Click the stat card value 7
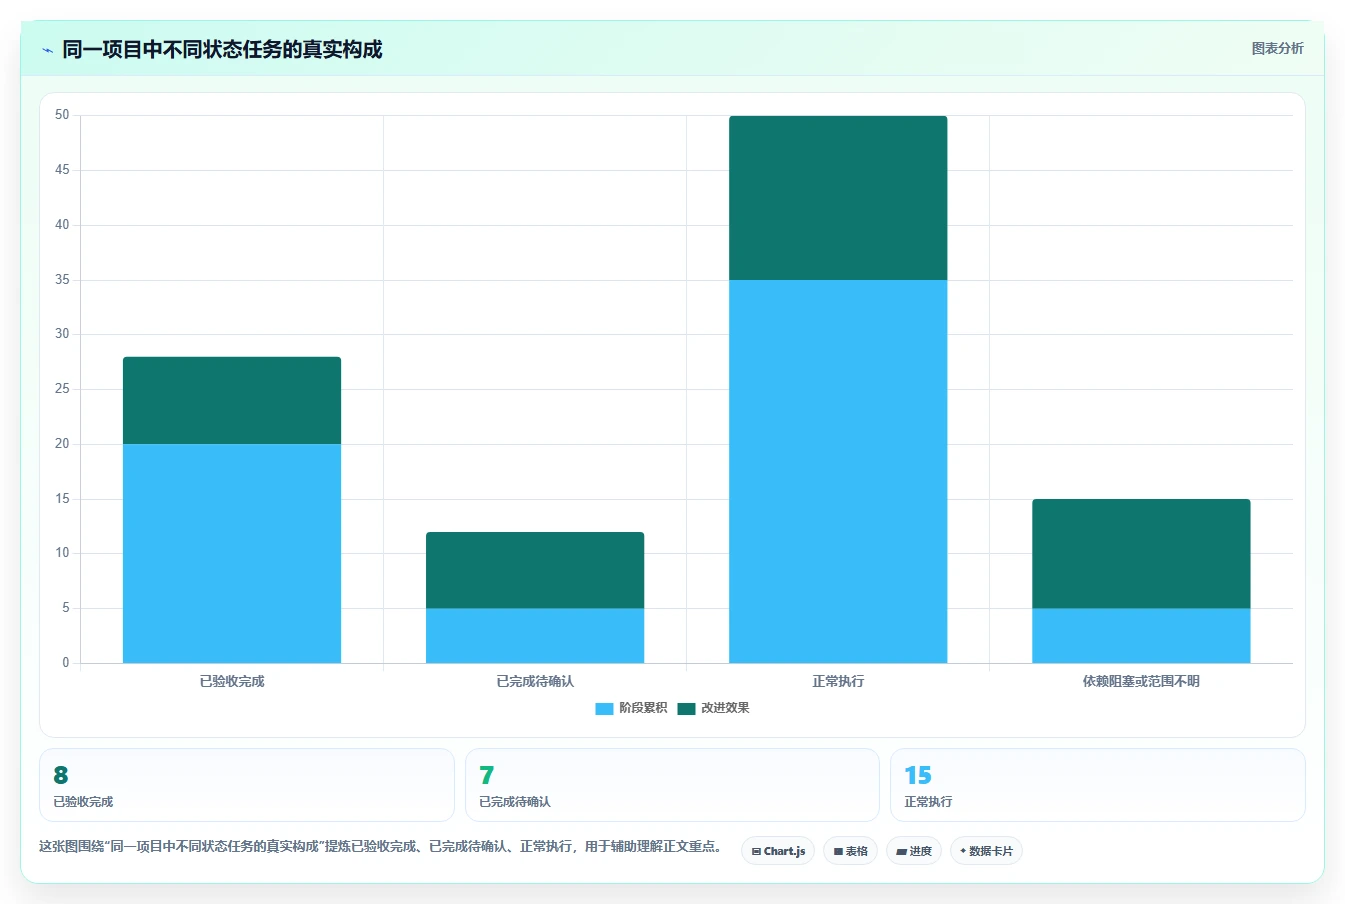Image resolution: width=1345 pixels, height=904 pixels. (487, 775)
